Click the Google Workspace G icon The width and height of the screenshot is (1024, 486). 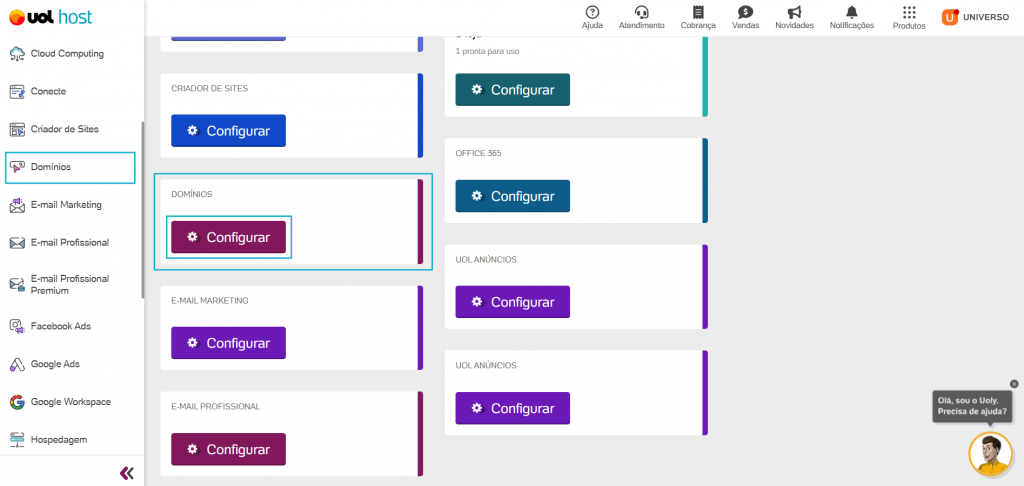17,402
